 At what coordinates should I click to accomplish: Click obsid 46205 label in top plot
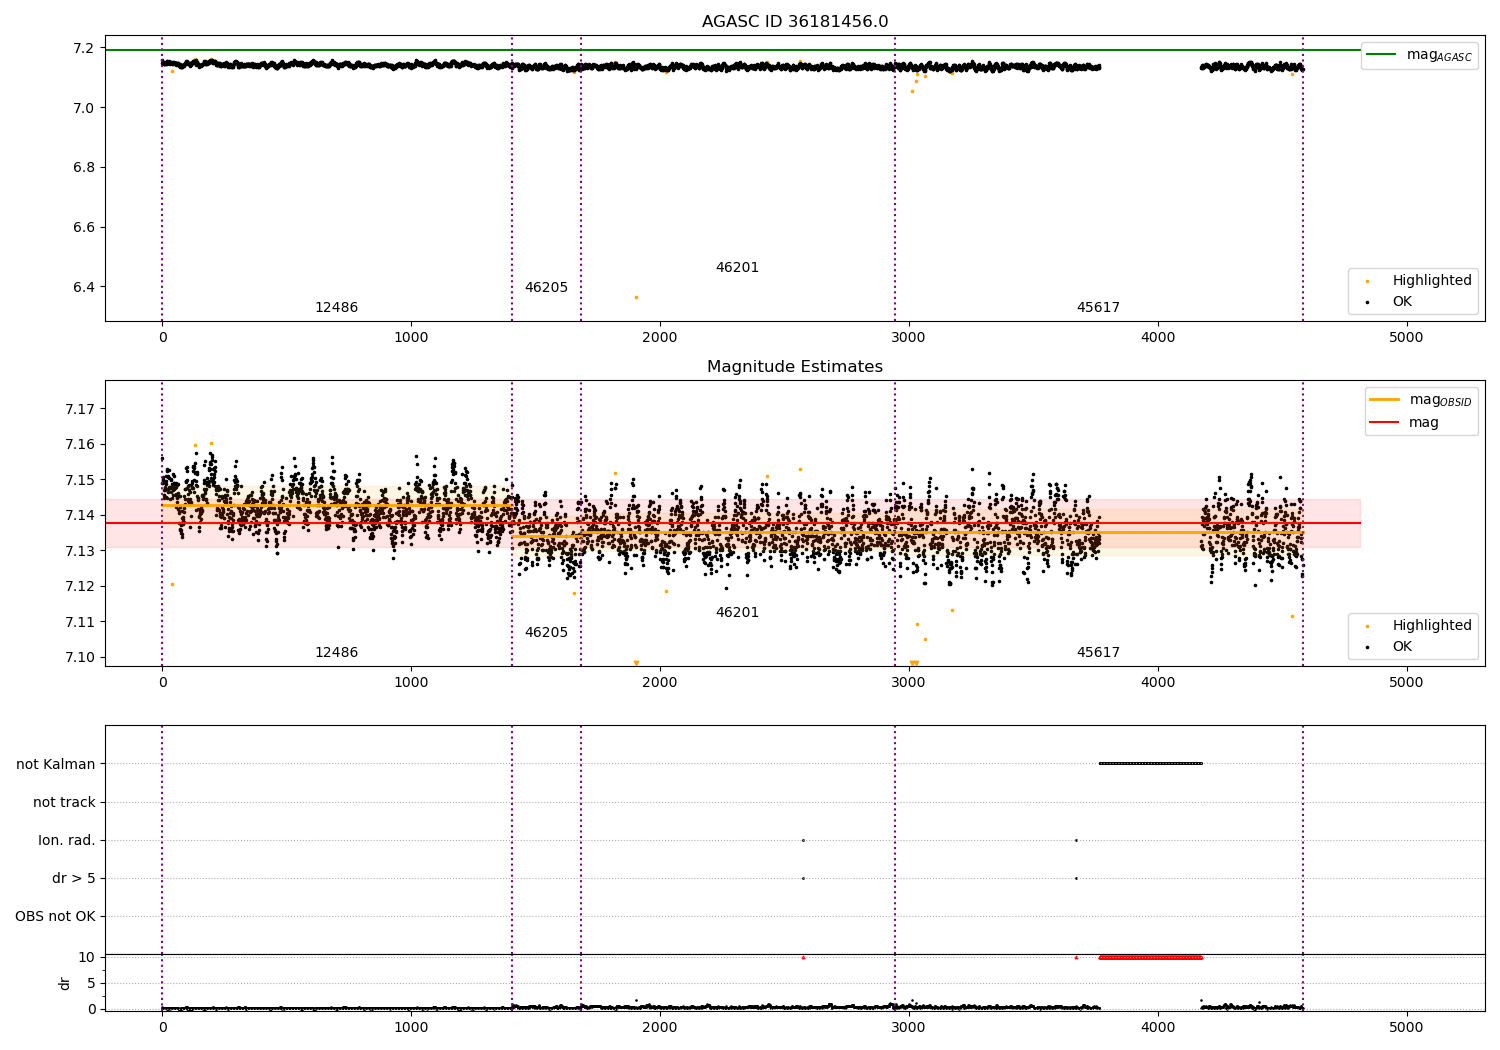tap(546, 288)
